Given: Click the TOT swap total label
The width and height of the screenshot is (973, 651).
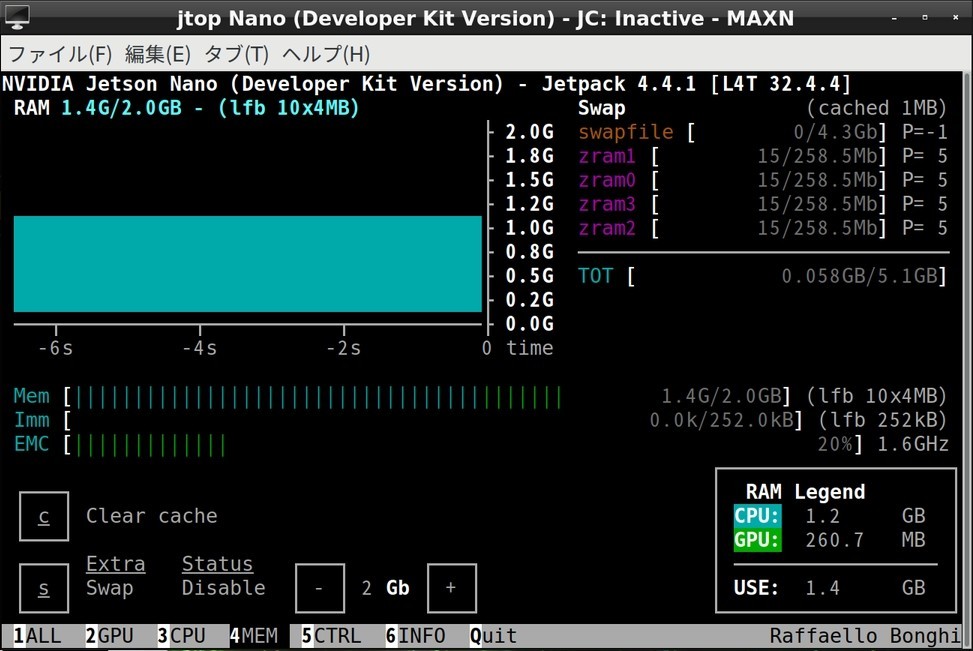Looking at the screenshot, I should point(596,276).
